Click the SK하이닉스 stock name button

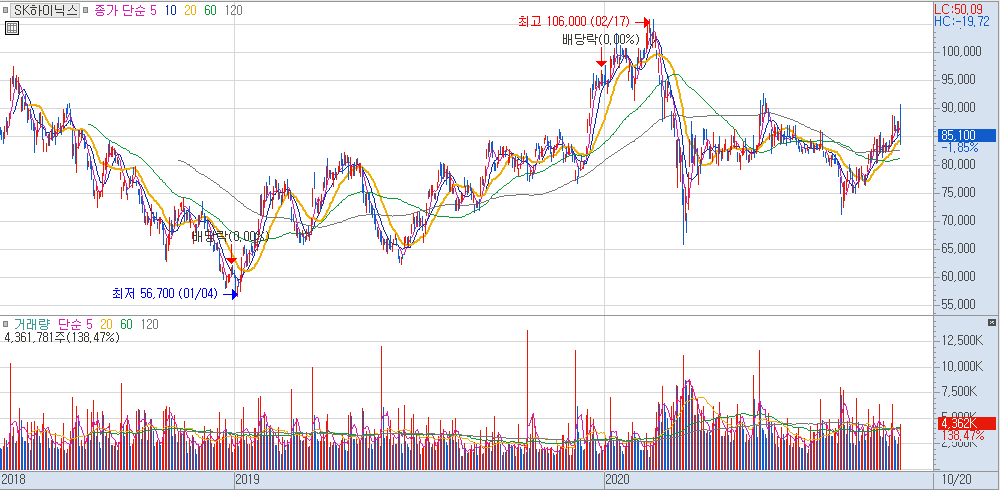point(46,10)
